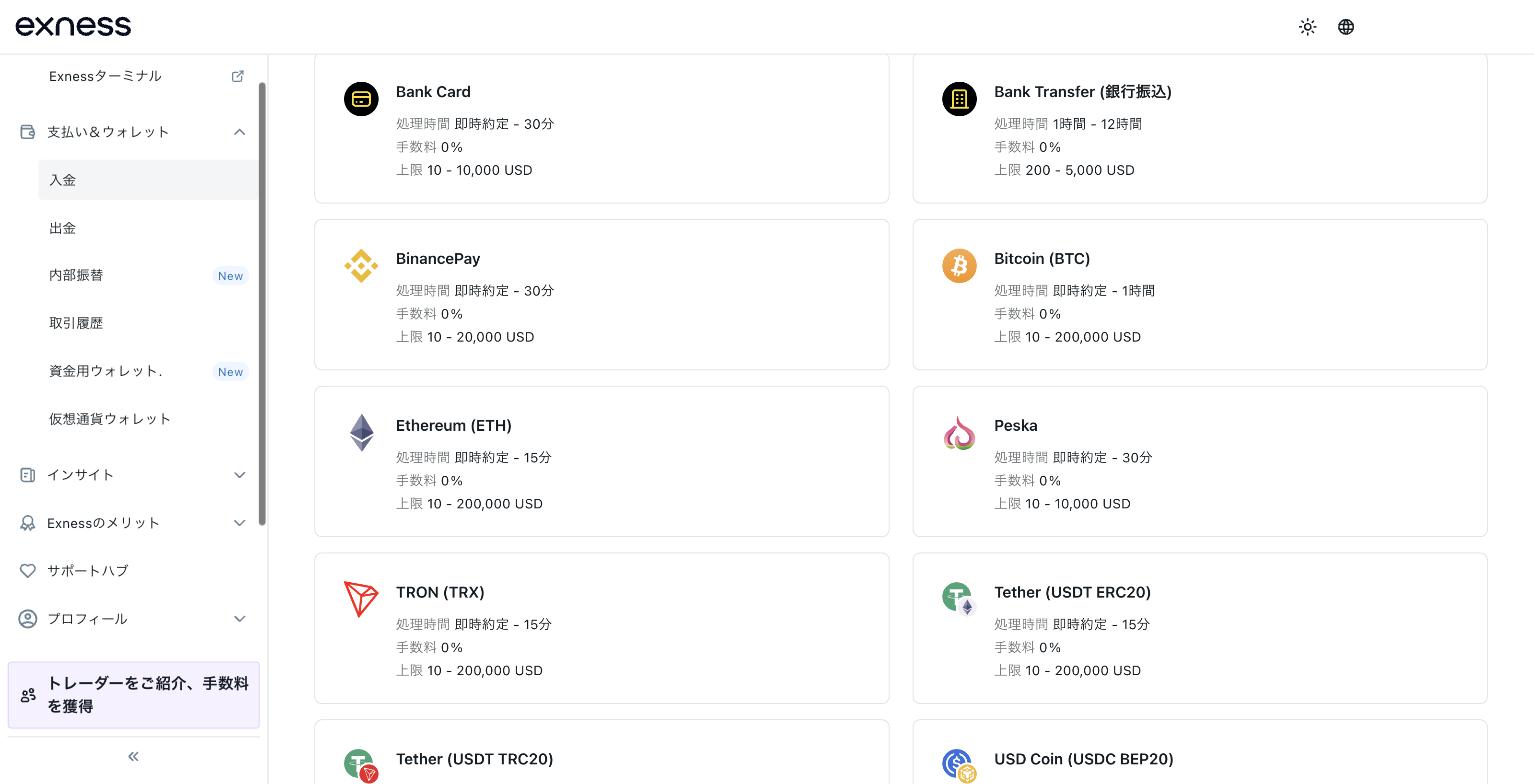Open 取引履歴 in the sidebar
Image resolution: width=1534 pixels, height=784 pixels.
click(76, 323)
